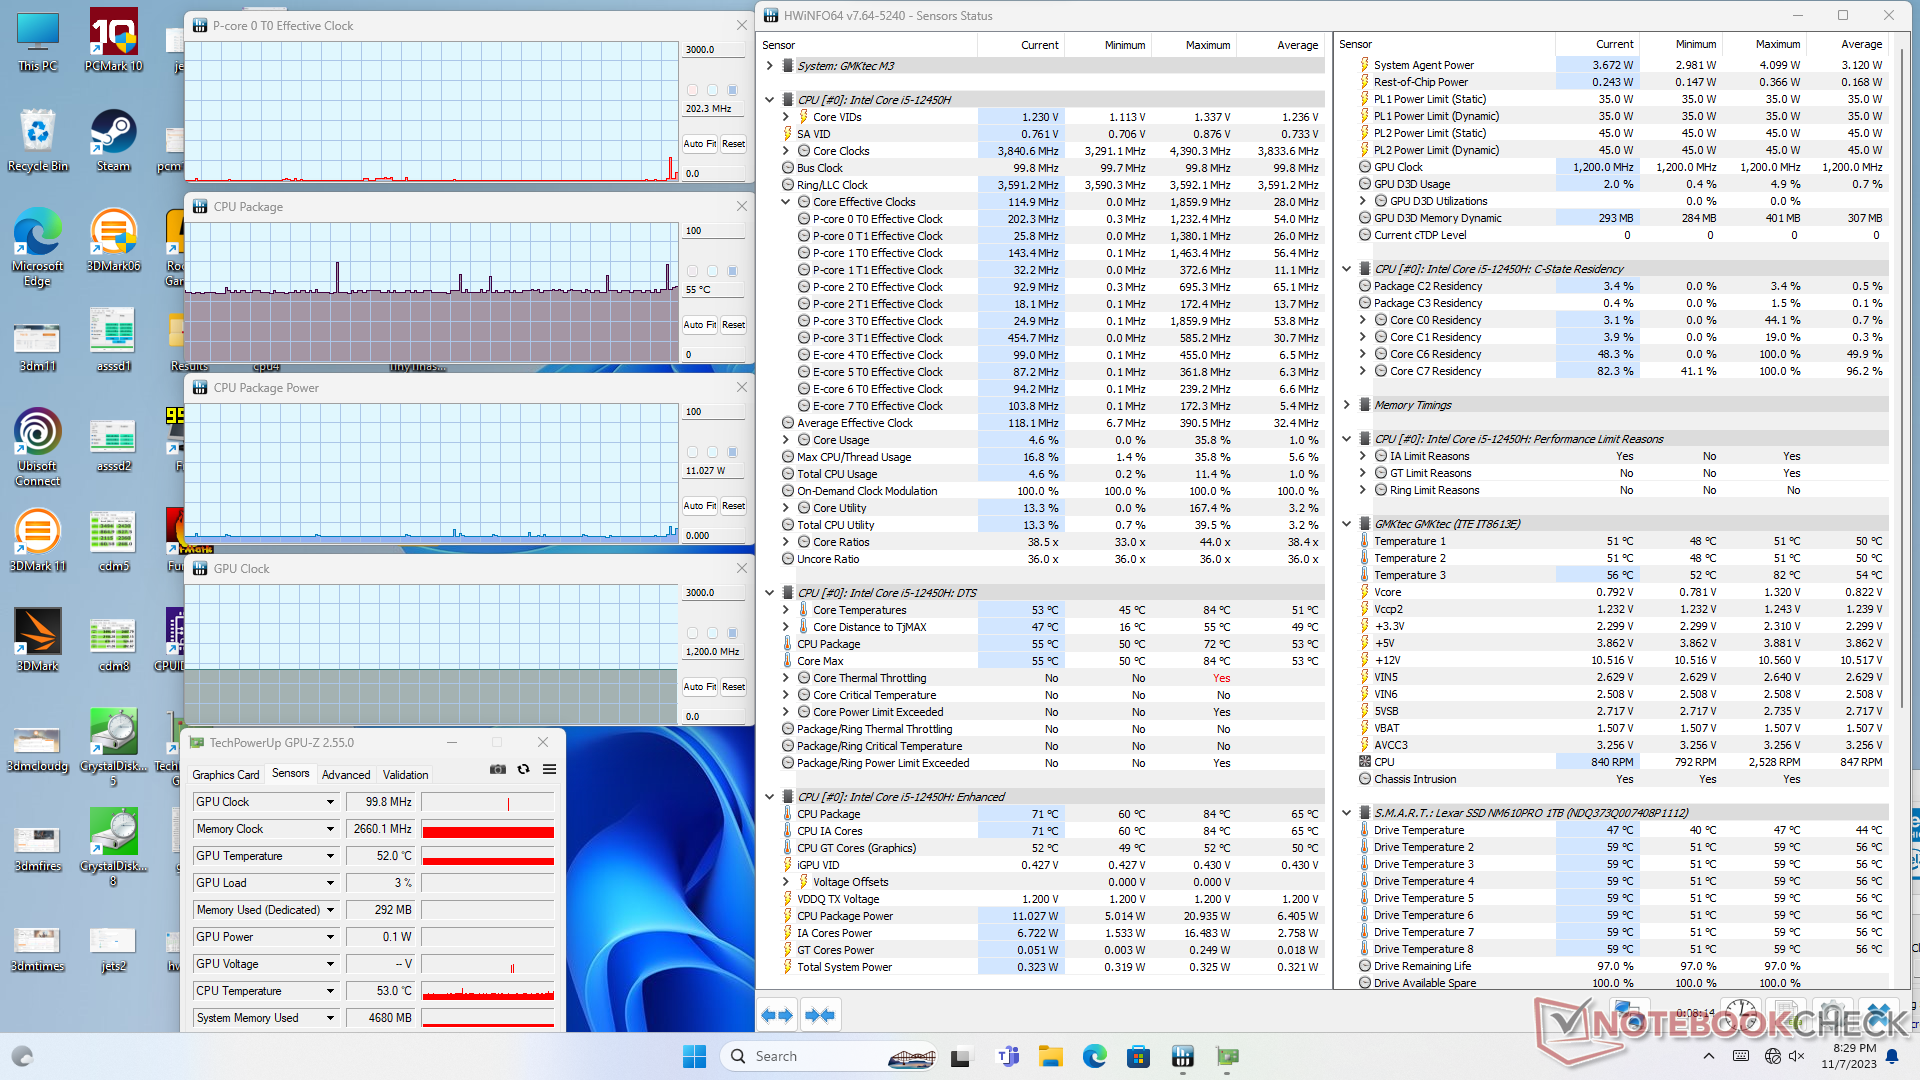This screenshot has height=1080, width=1920.
Task: Switch to the Graphics Card tab in GPU-Z
Action: coord(226,774)
